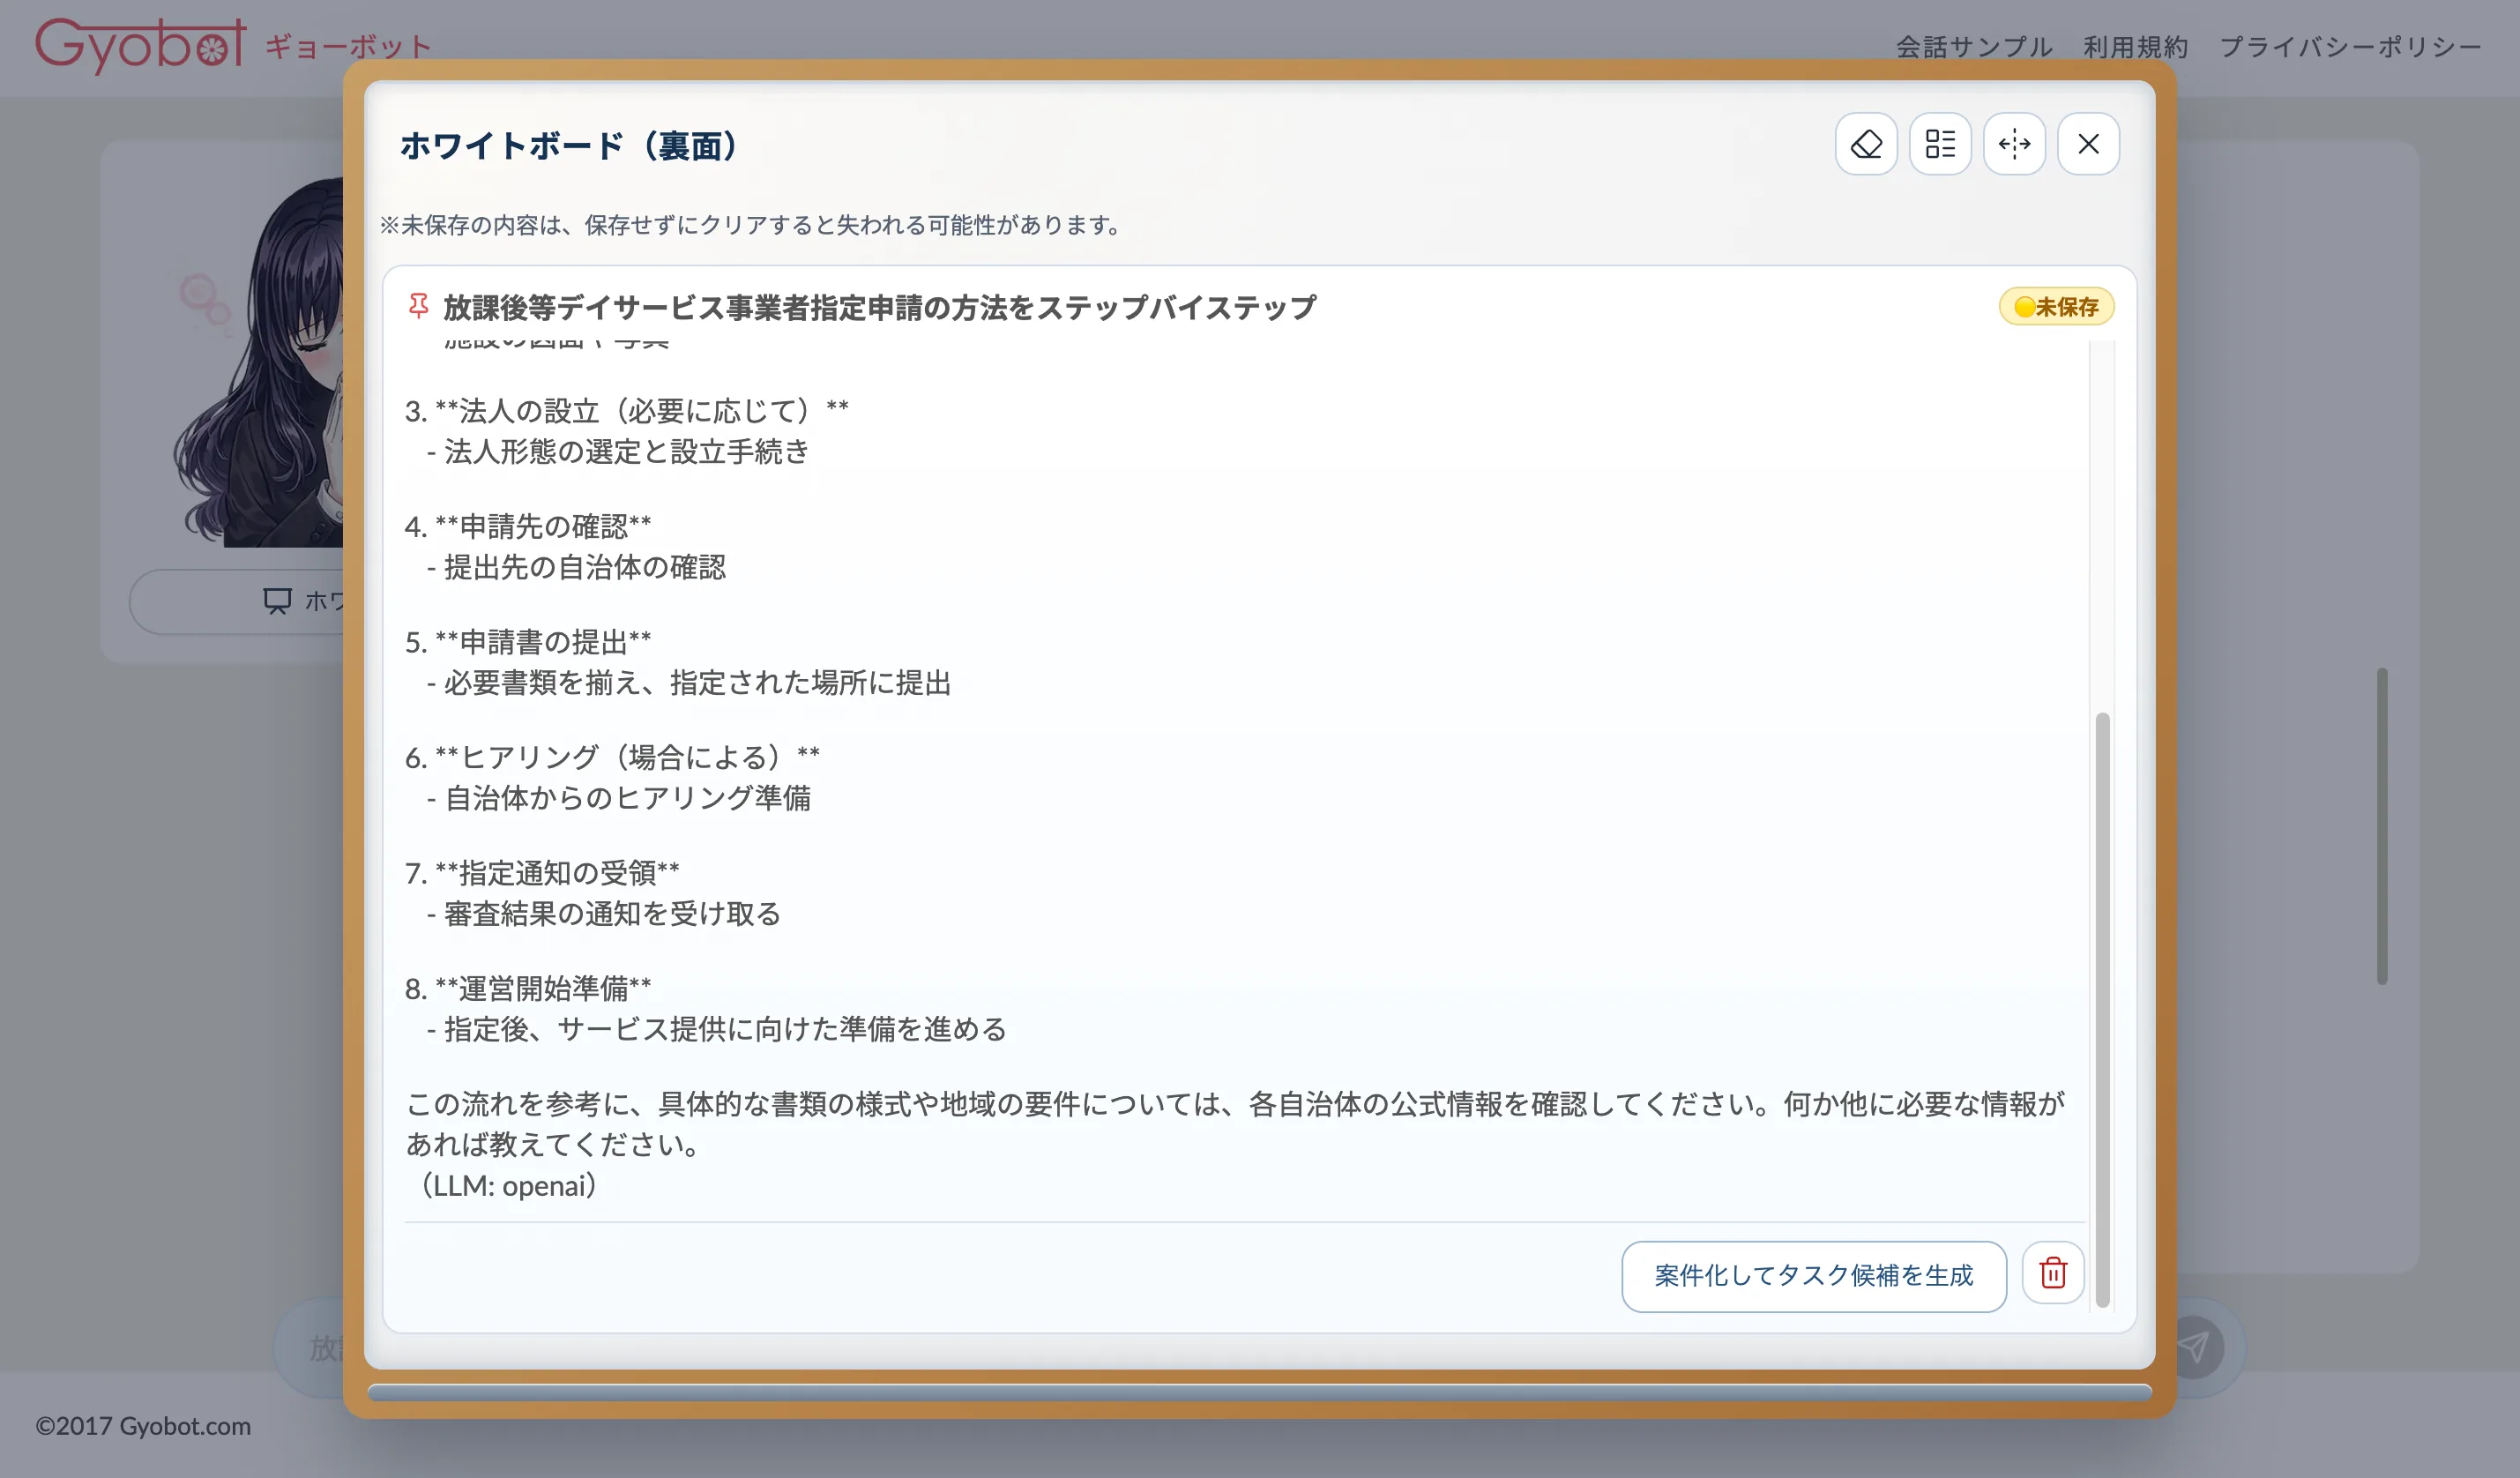Delete the note with red trash icon

(x=2053, y=1273)
